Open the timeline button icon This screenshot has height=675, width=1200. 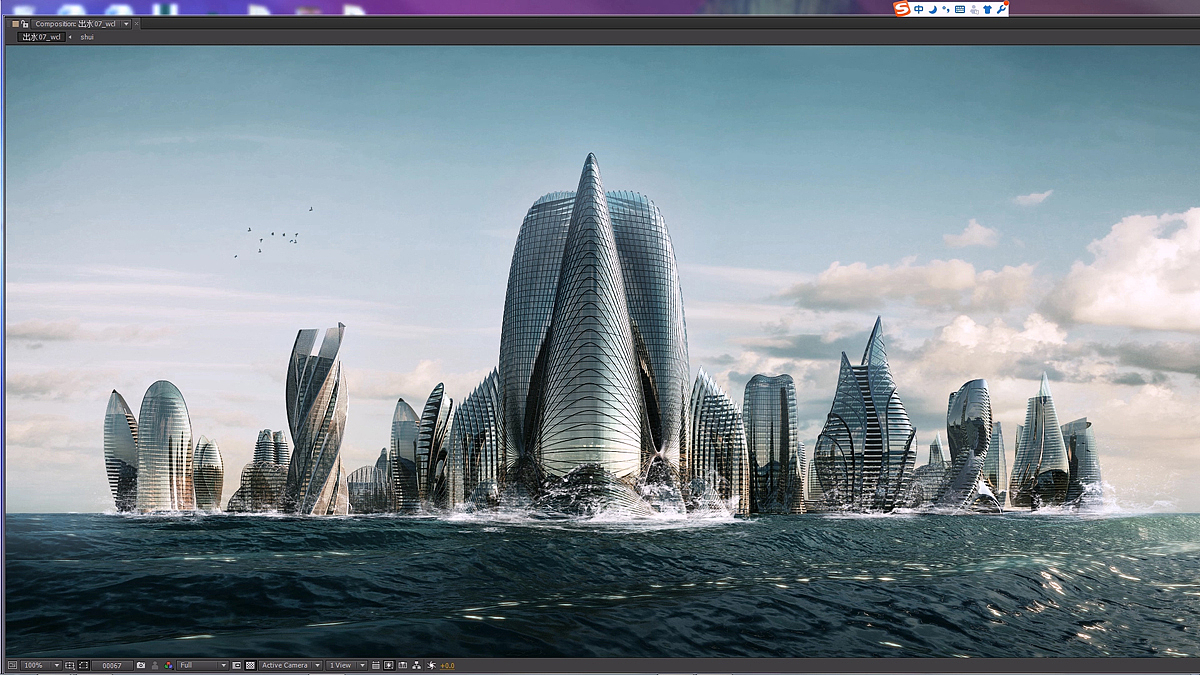pyautogui.click(x=403, y=665)
